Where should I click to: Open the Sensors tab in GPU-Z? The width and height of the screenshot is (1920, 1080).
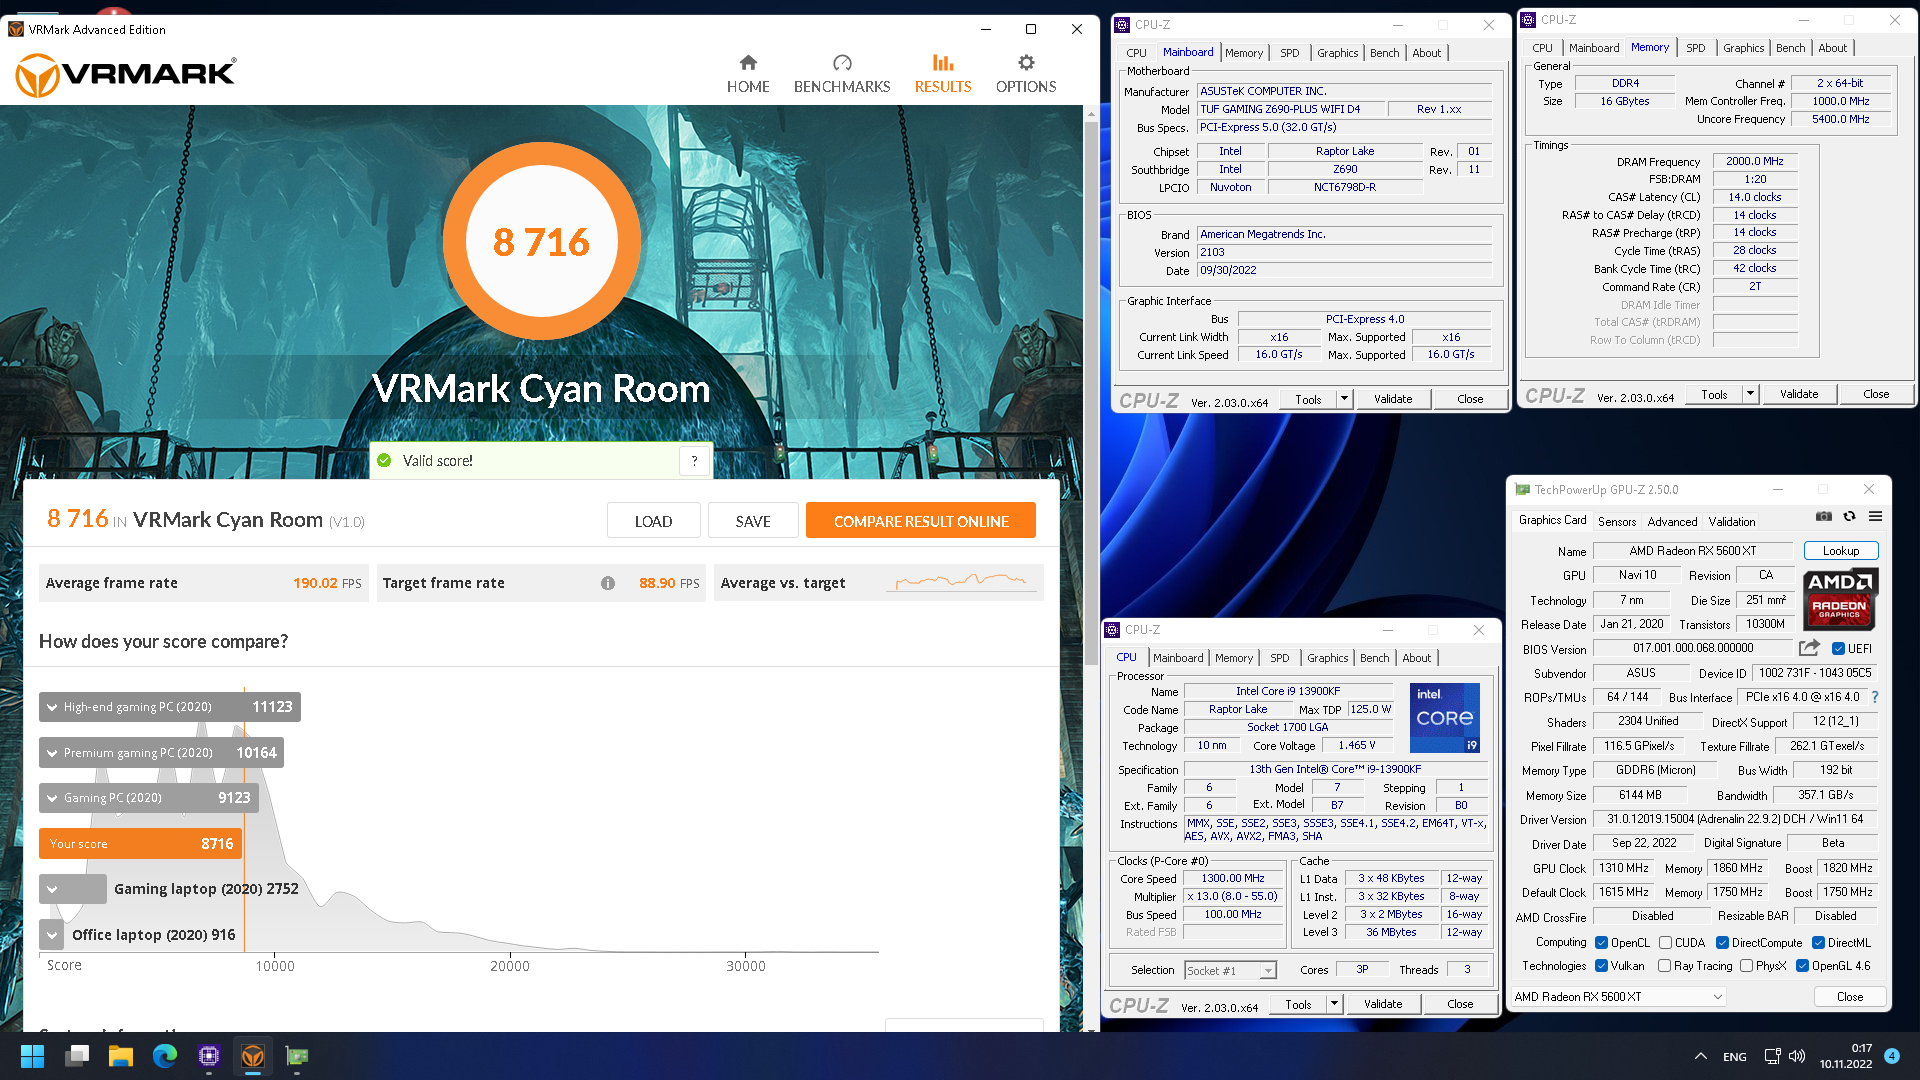click(1617, 521)
